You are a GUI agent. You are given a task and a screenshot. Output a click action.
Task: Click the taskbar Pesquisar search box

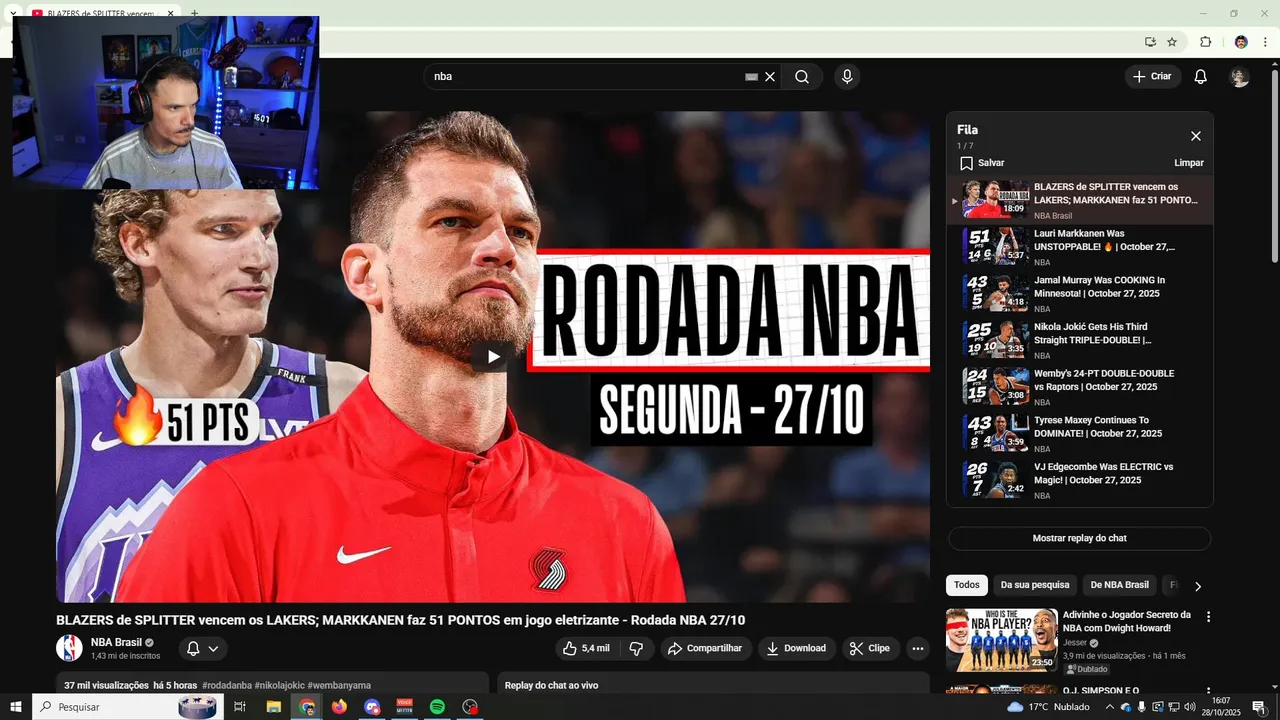(127, 707)
